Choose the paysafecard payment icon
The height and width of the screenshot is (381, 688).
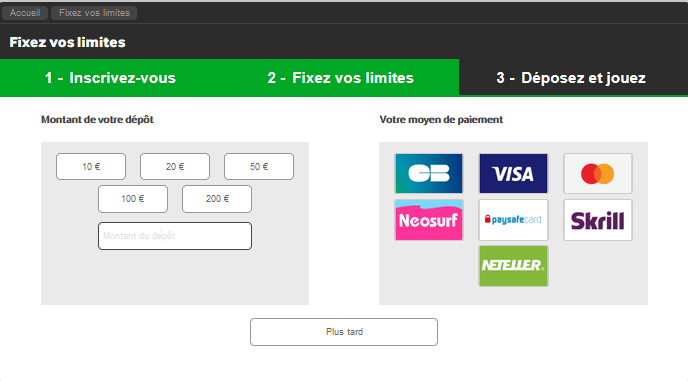pyautogui.click(x=513, y=220)
